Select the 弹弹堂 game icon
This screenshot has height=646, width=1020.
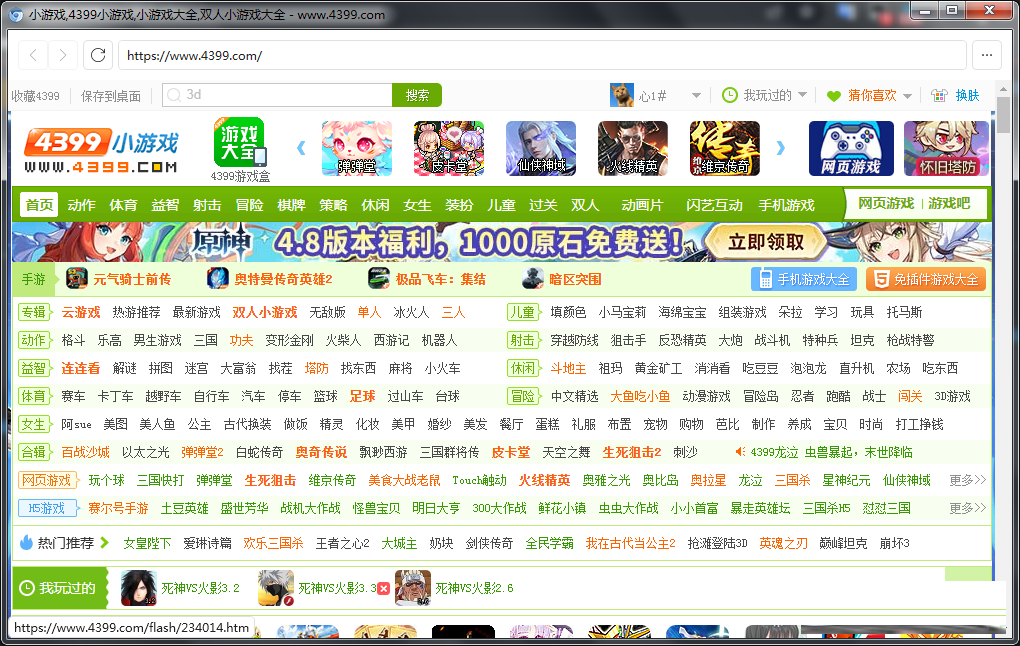pos(356,148)
